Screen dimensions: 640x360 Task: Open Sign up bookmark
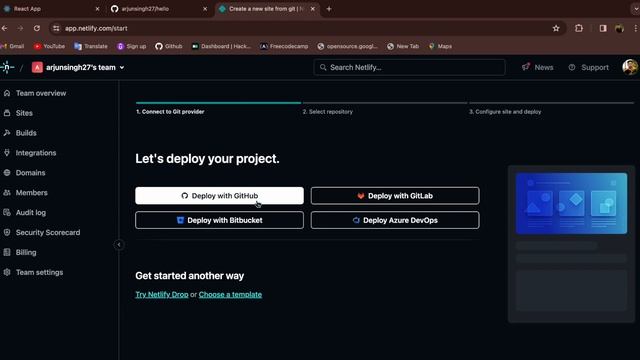pos(131,47)
